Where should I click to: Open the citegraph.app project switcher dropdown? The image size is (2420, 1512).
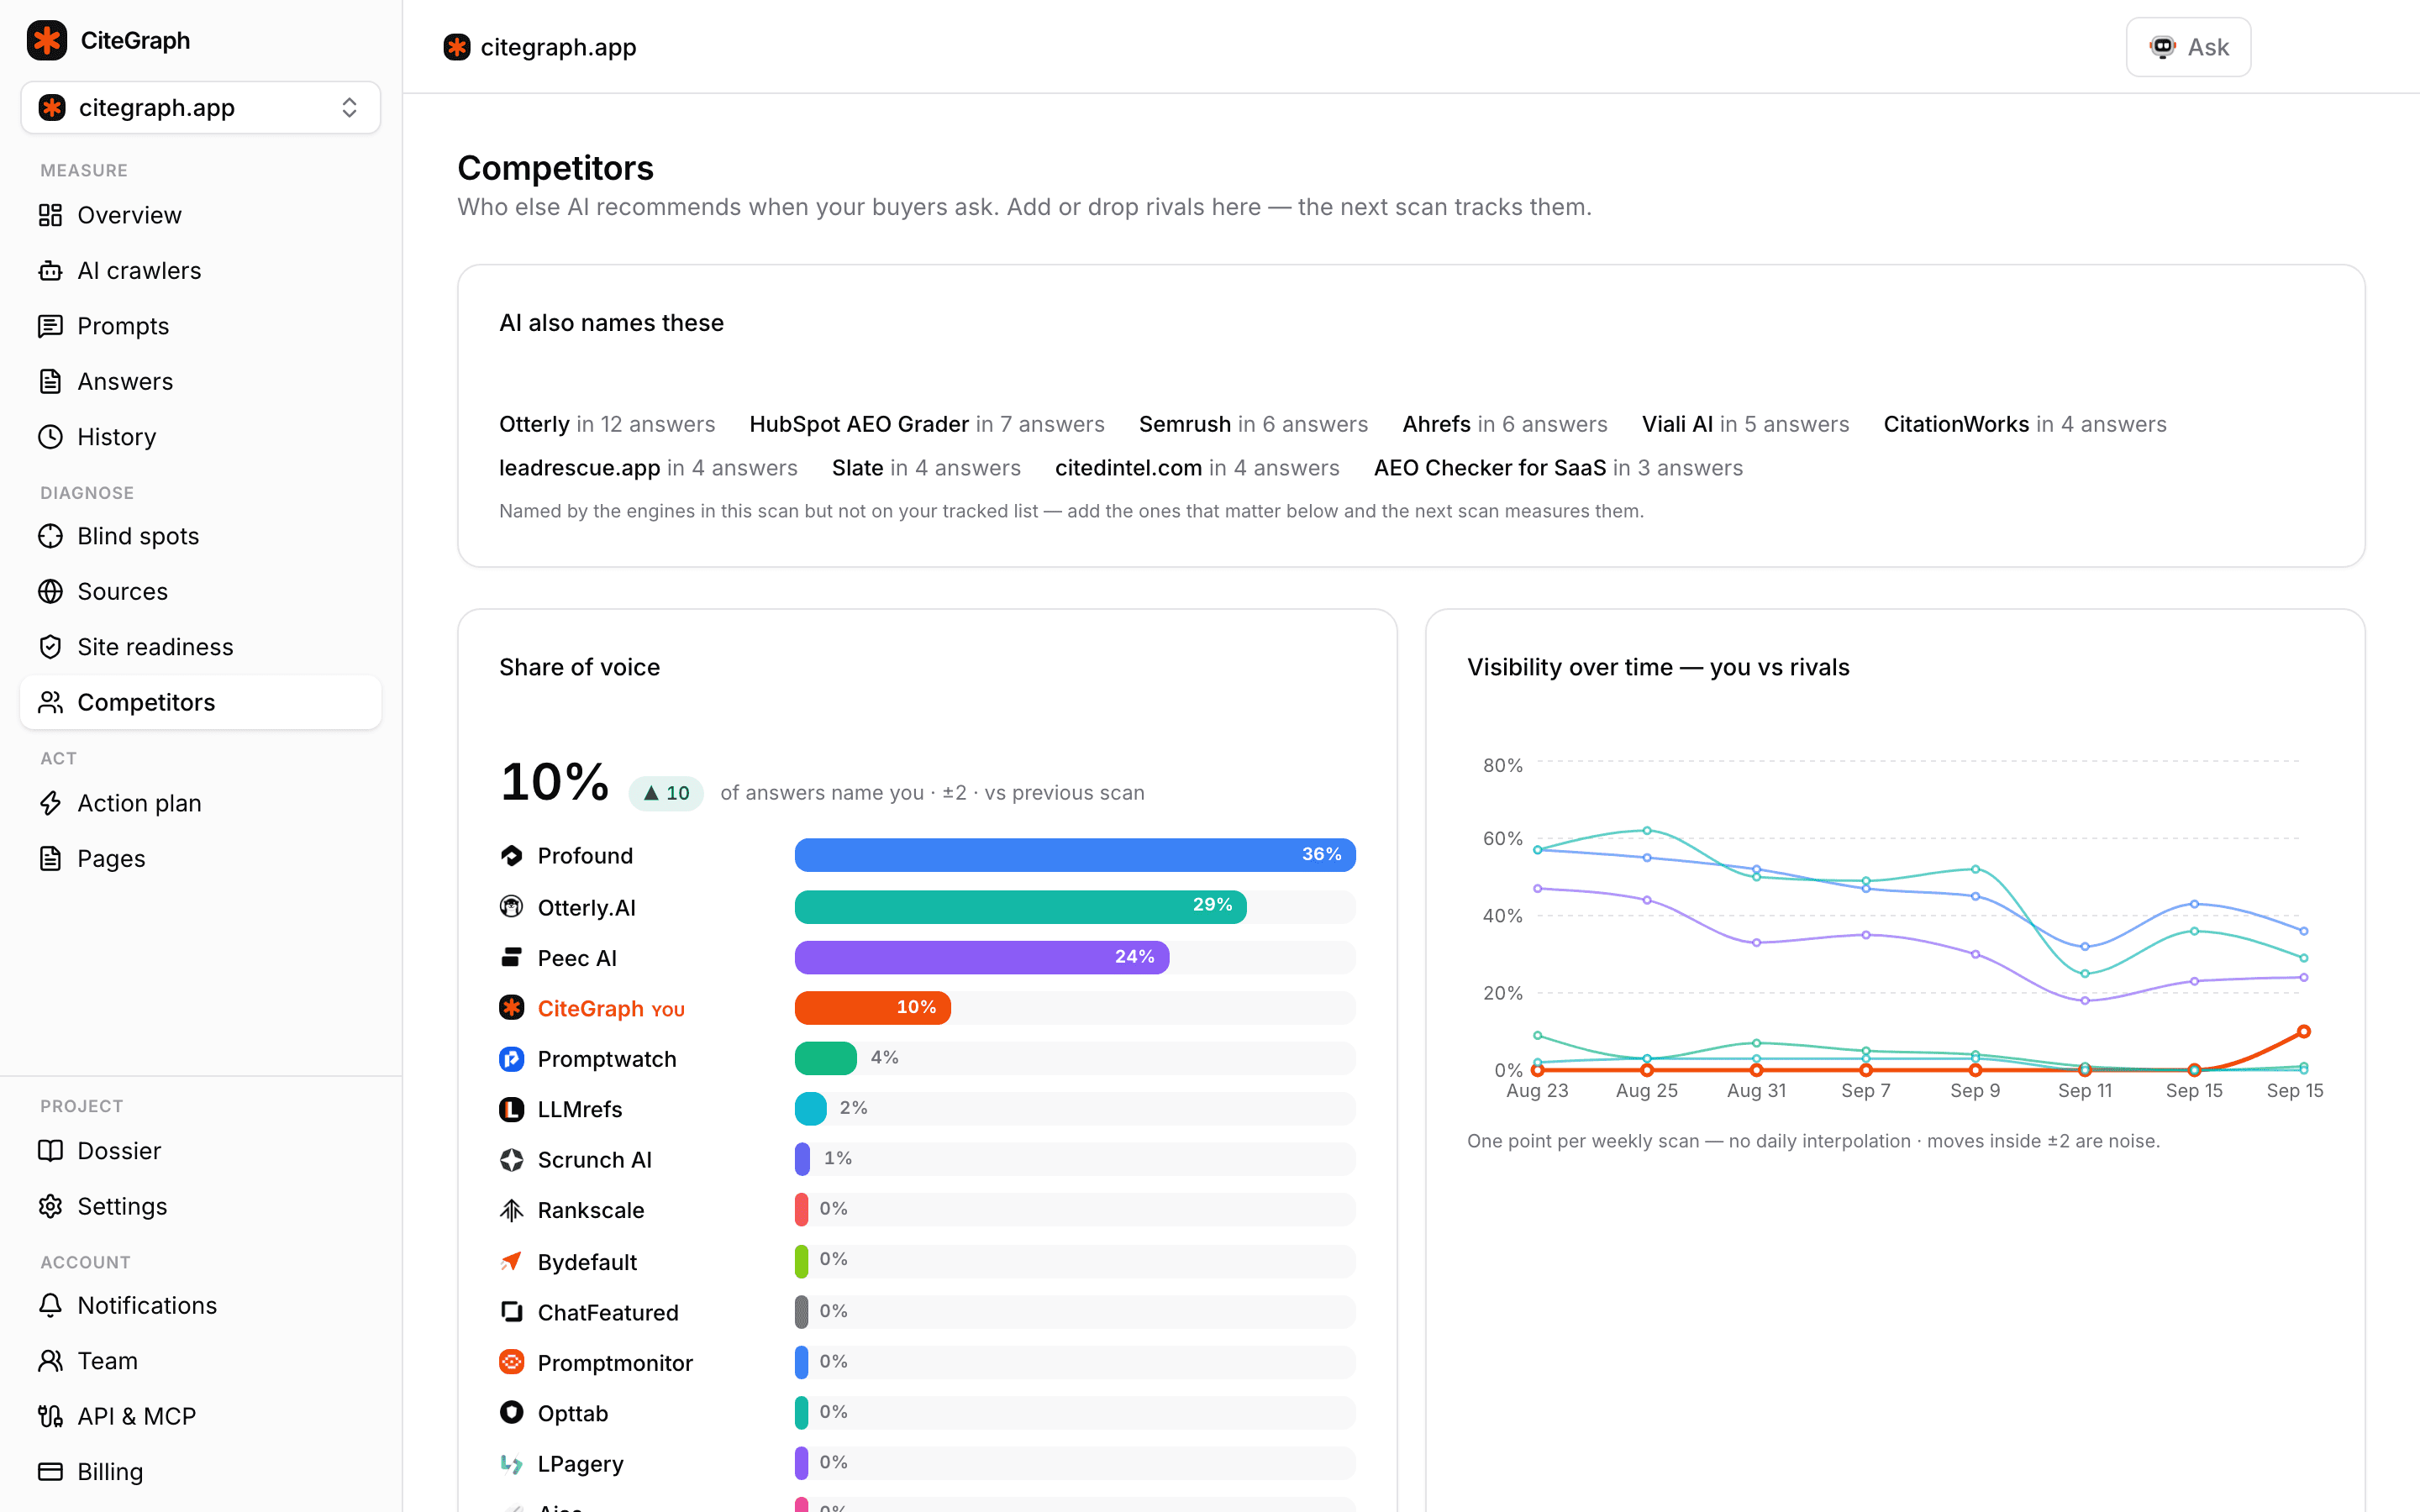point(200,107)
